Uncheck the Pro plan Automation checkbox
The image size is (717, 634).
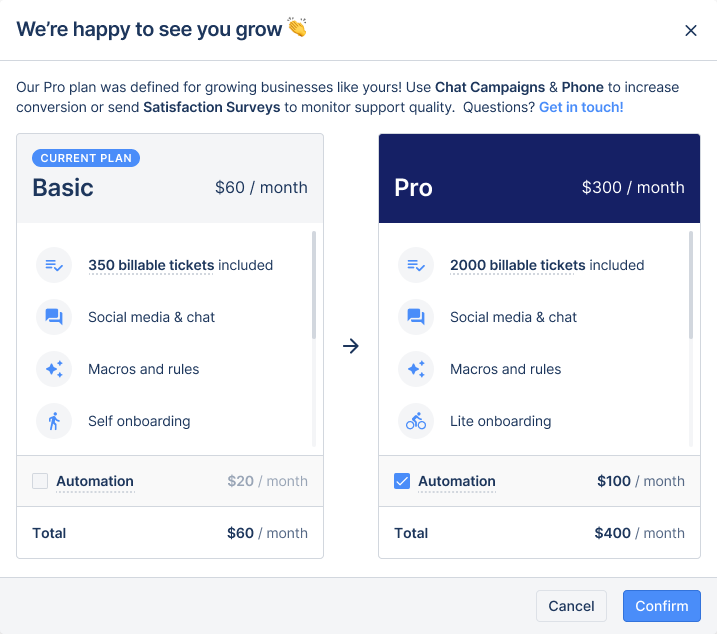[x=402, y=481]
